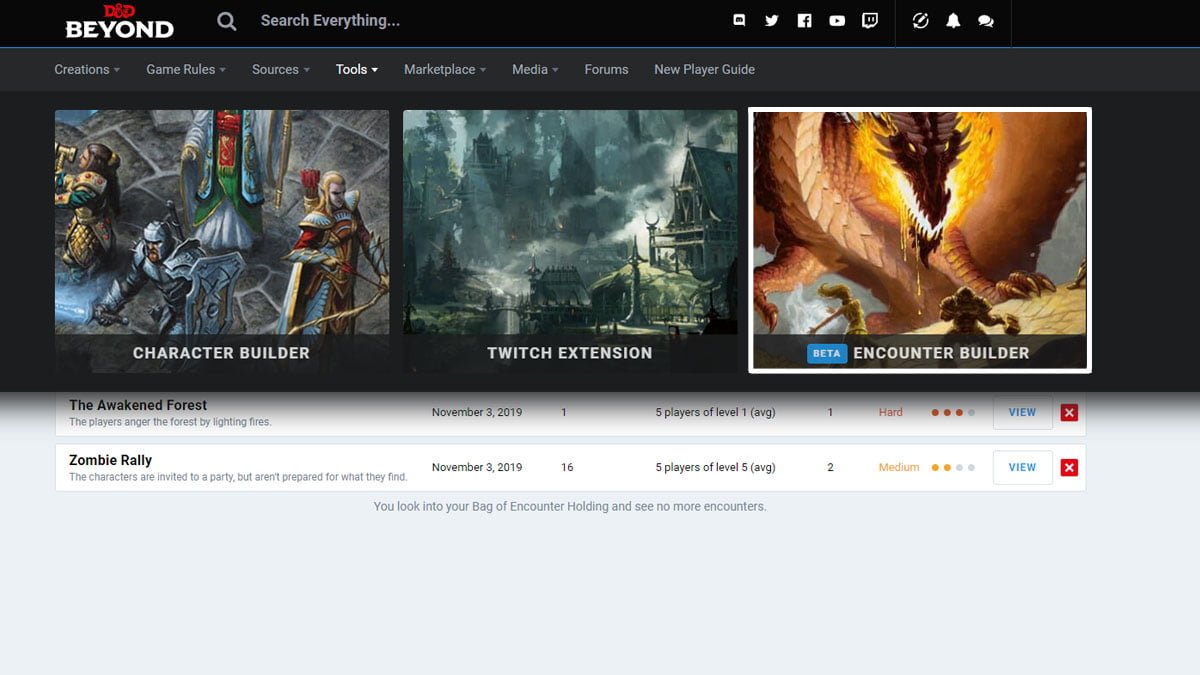Delete the Zombie Rally encounter

click(1069, 467)
